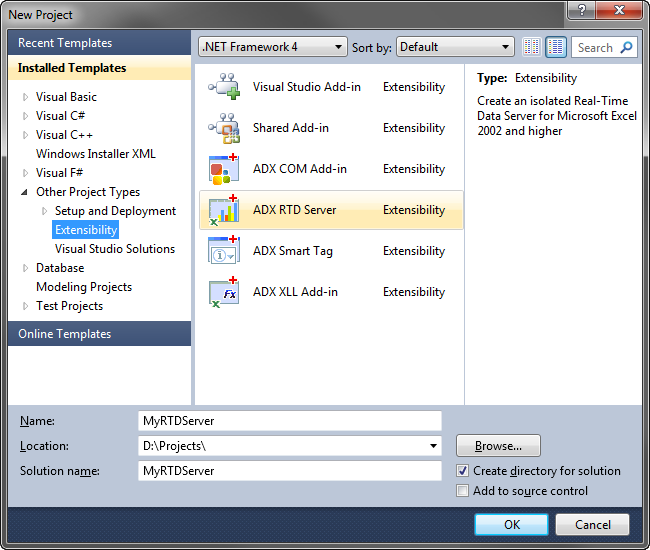Switch to medium icons list view

tap(556, 47)
